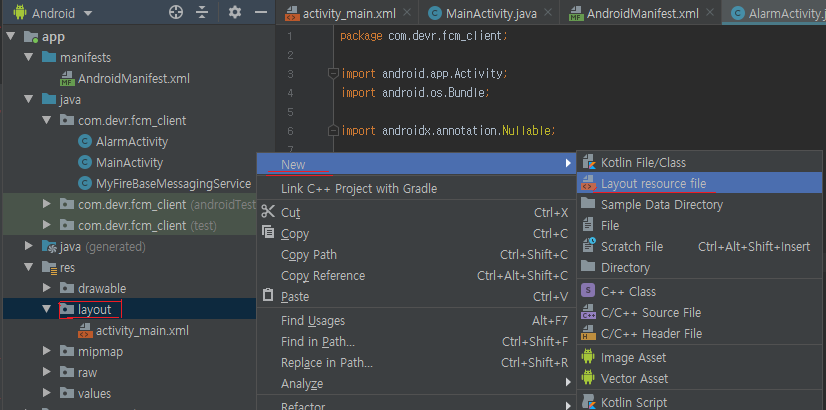
Task: Collapse the manifests folder
Action: pos(28,57)
